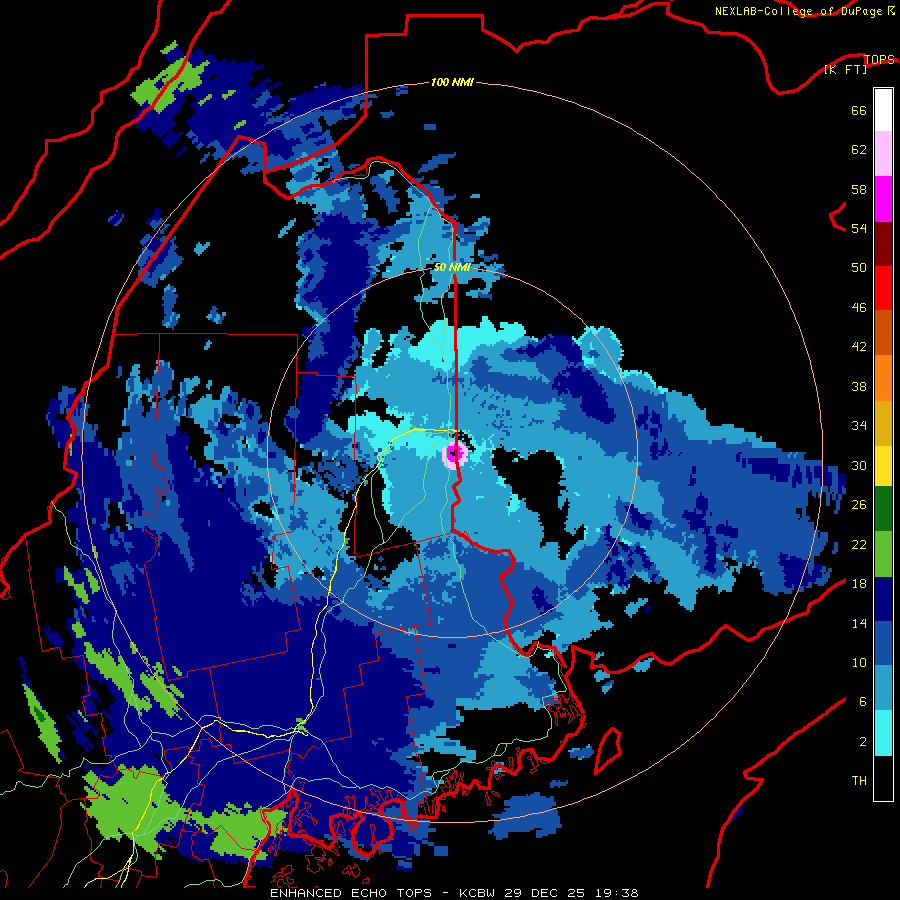Click the cyan legend swatch above 2
The width and height of the screenshot is (900, 900).
point(883,733)
